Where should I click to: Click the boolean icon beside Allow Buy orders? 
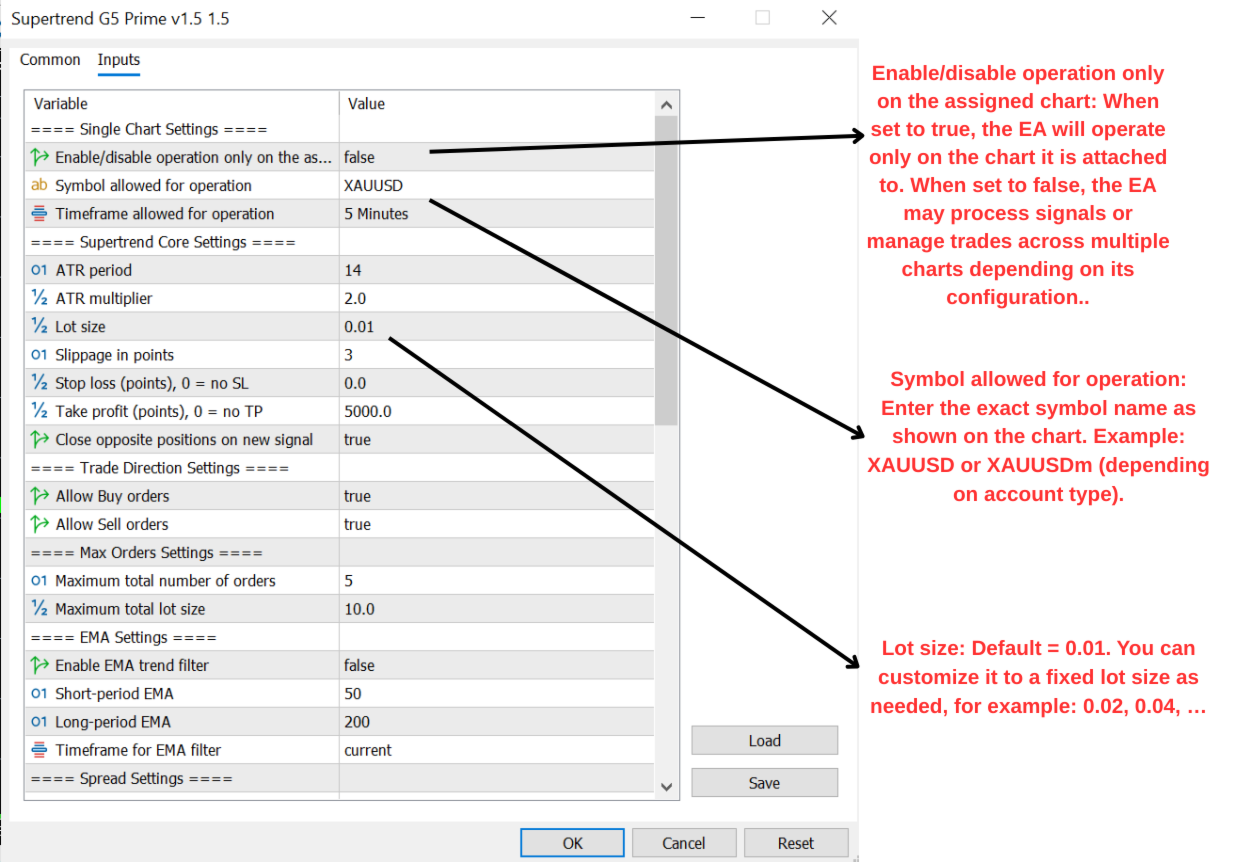pyautogui.click(x=40, y=496)
